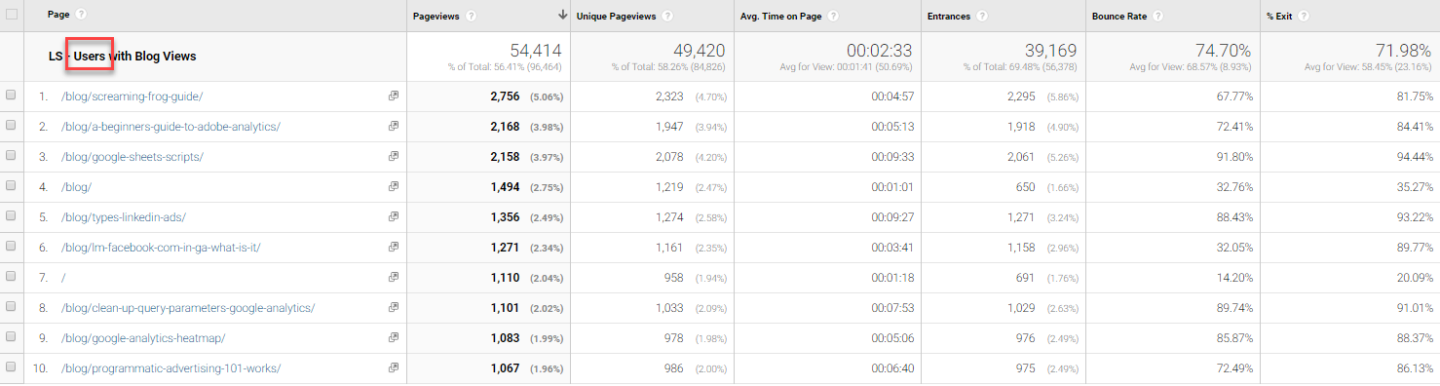Sort table by Entrances column header
Image resolution: width=1440 pixels, height=386 pixels.
pyautogui.click(x=948, y=15)
